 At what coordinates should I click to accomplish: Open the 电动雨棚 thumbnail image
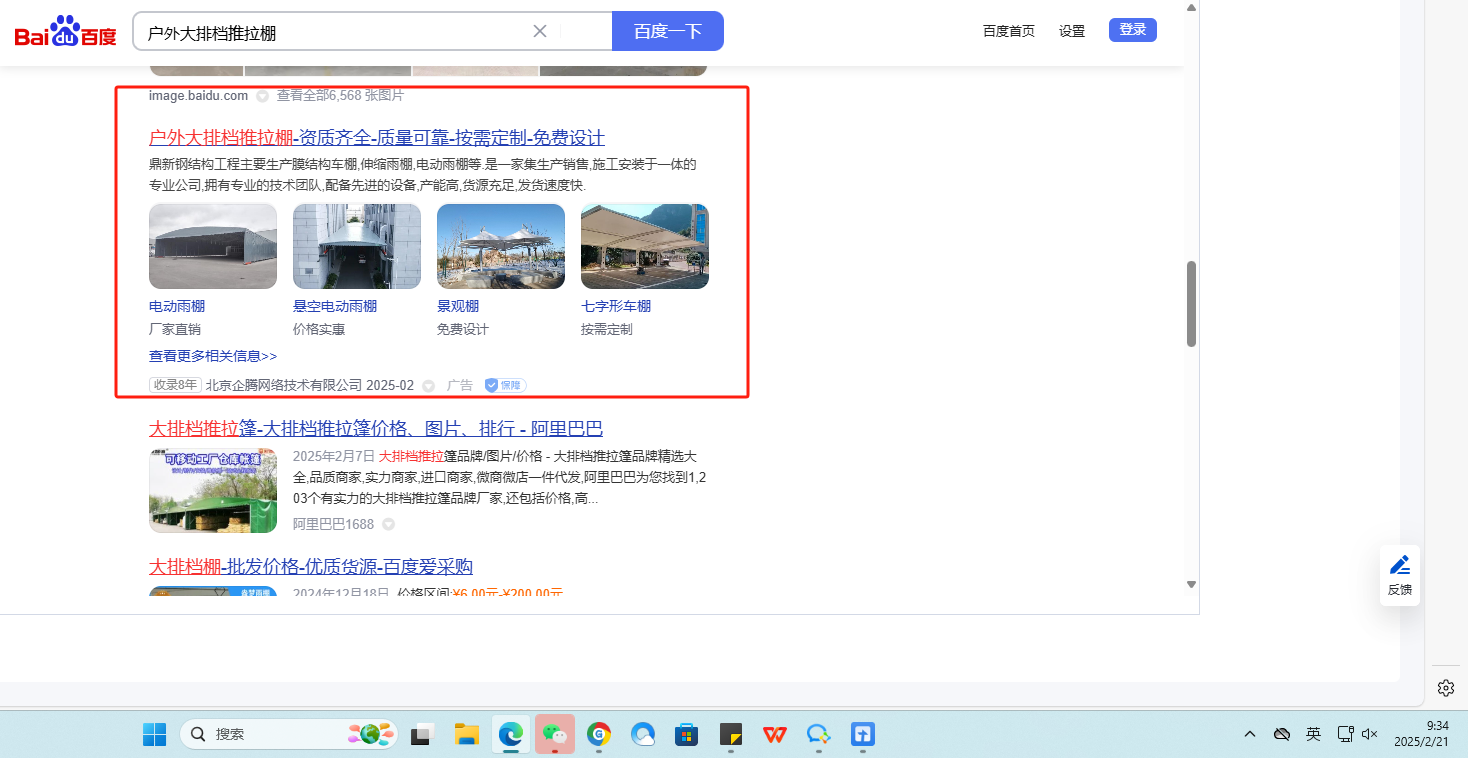[213, 247]
